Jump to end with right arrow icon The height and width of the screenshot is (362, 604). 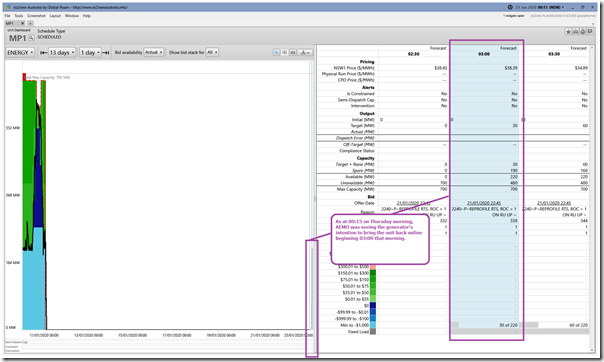point(106,52)
